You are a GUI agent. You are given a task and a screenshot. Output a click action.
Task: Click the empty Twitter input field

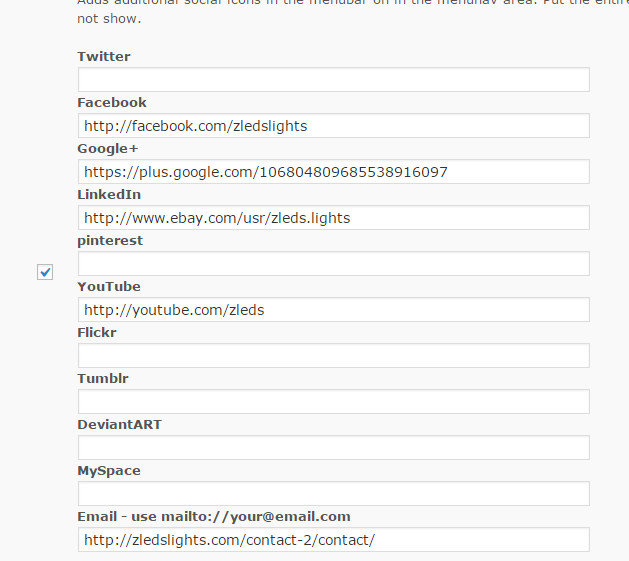pos(333,80)
